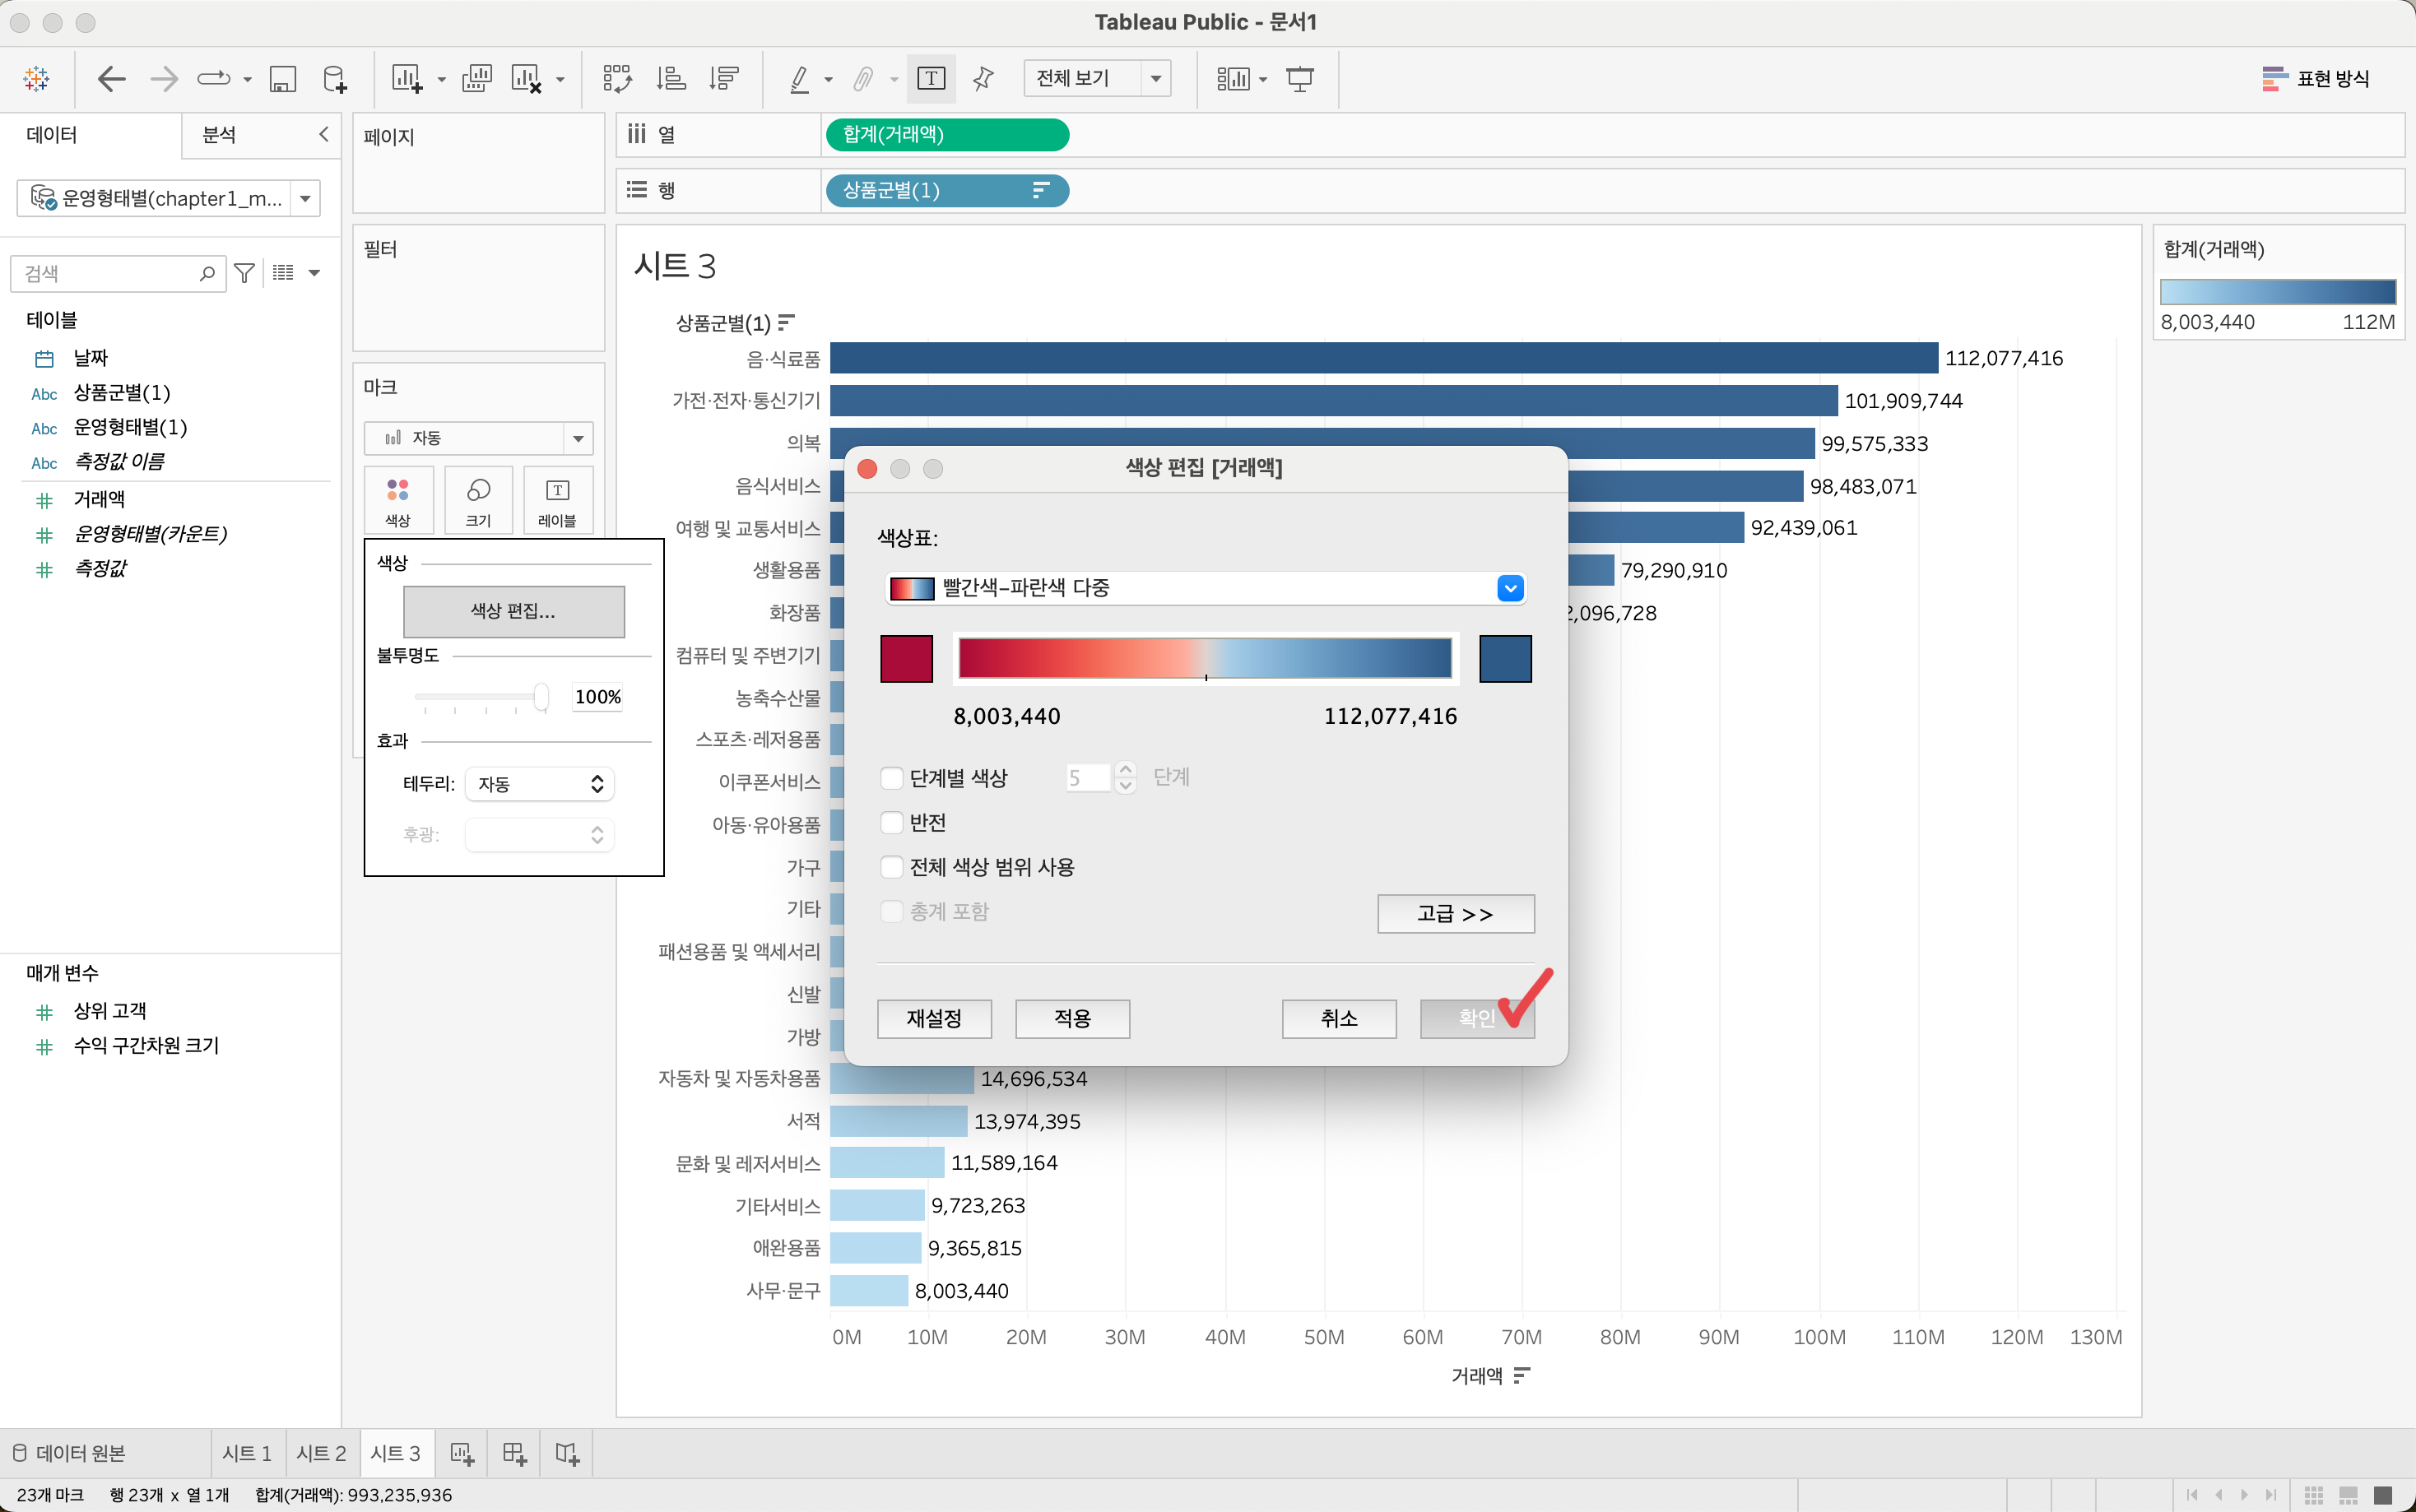2416x1512 pixels.
Task: Open the 자동 mark type dropdown
Action: point(578,438)
